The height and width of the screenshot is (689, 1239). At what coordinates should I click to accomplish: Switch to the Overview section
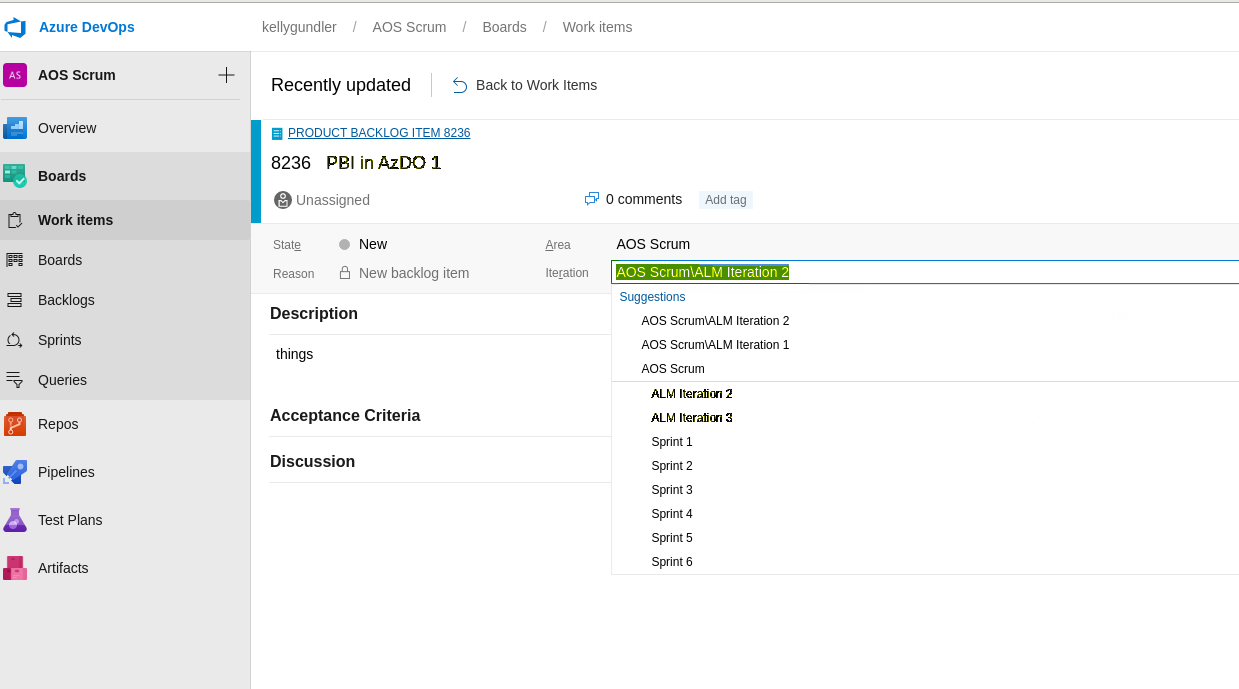pyautogui.click(x=67, y=128)
